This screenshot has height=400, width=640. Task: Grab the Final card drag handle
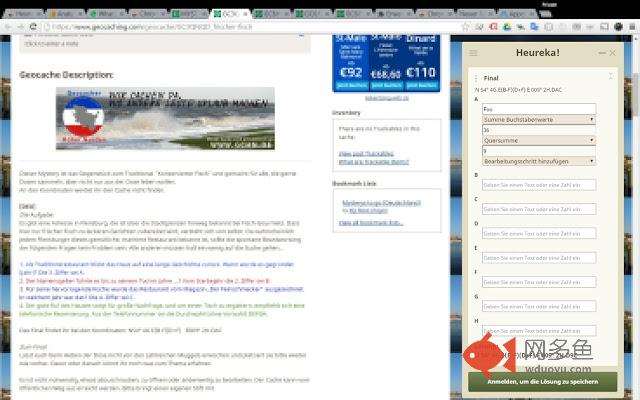(476, 78)
